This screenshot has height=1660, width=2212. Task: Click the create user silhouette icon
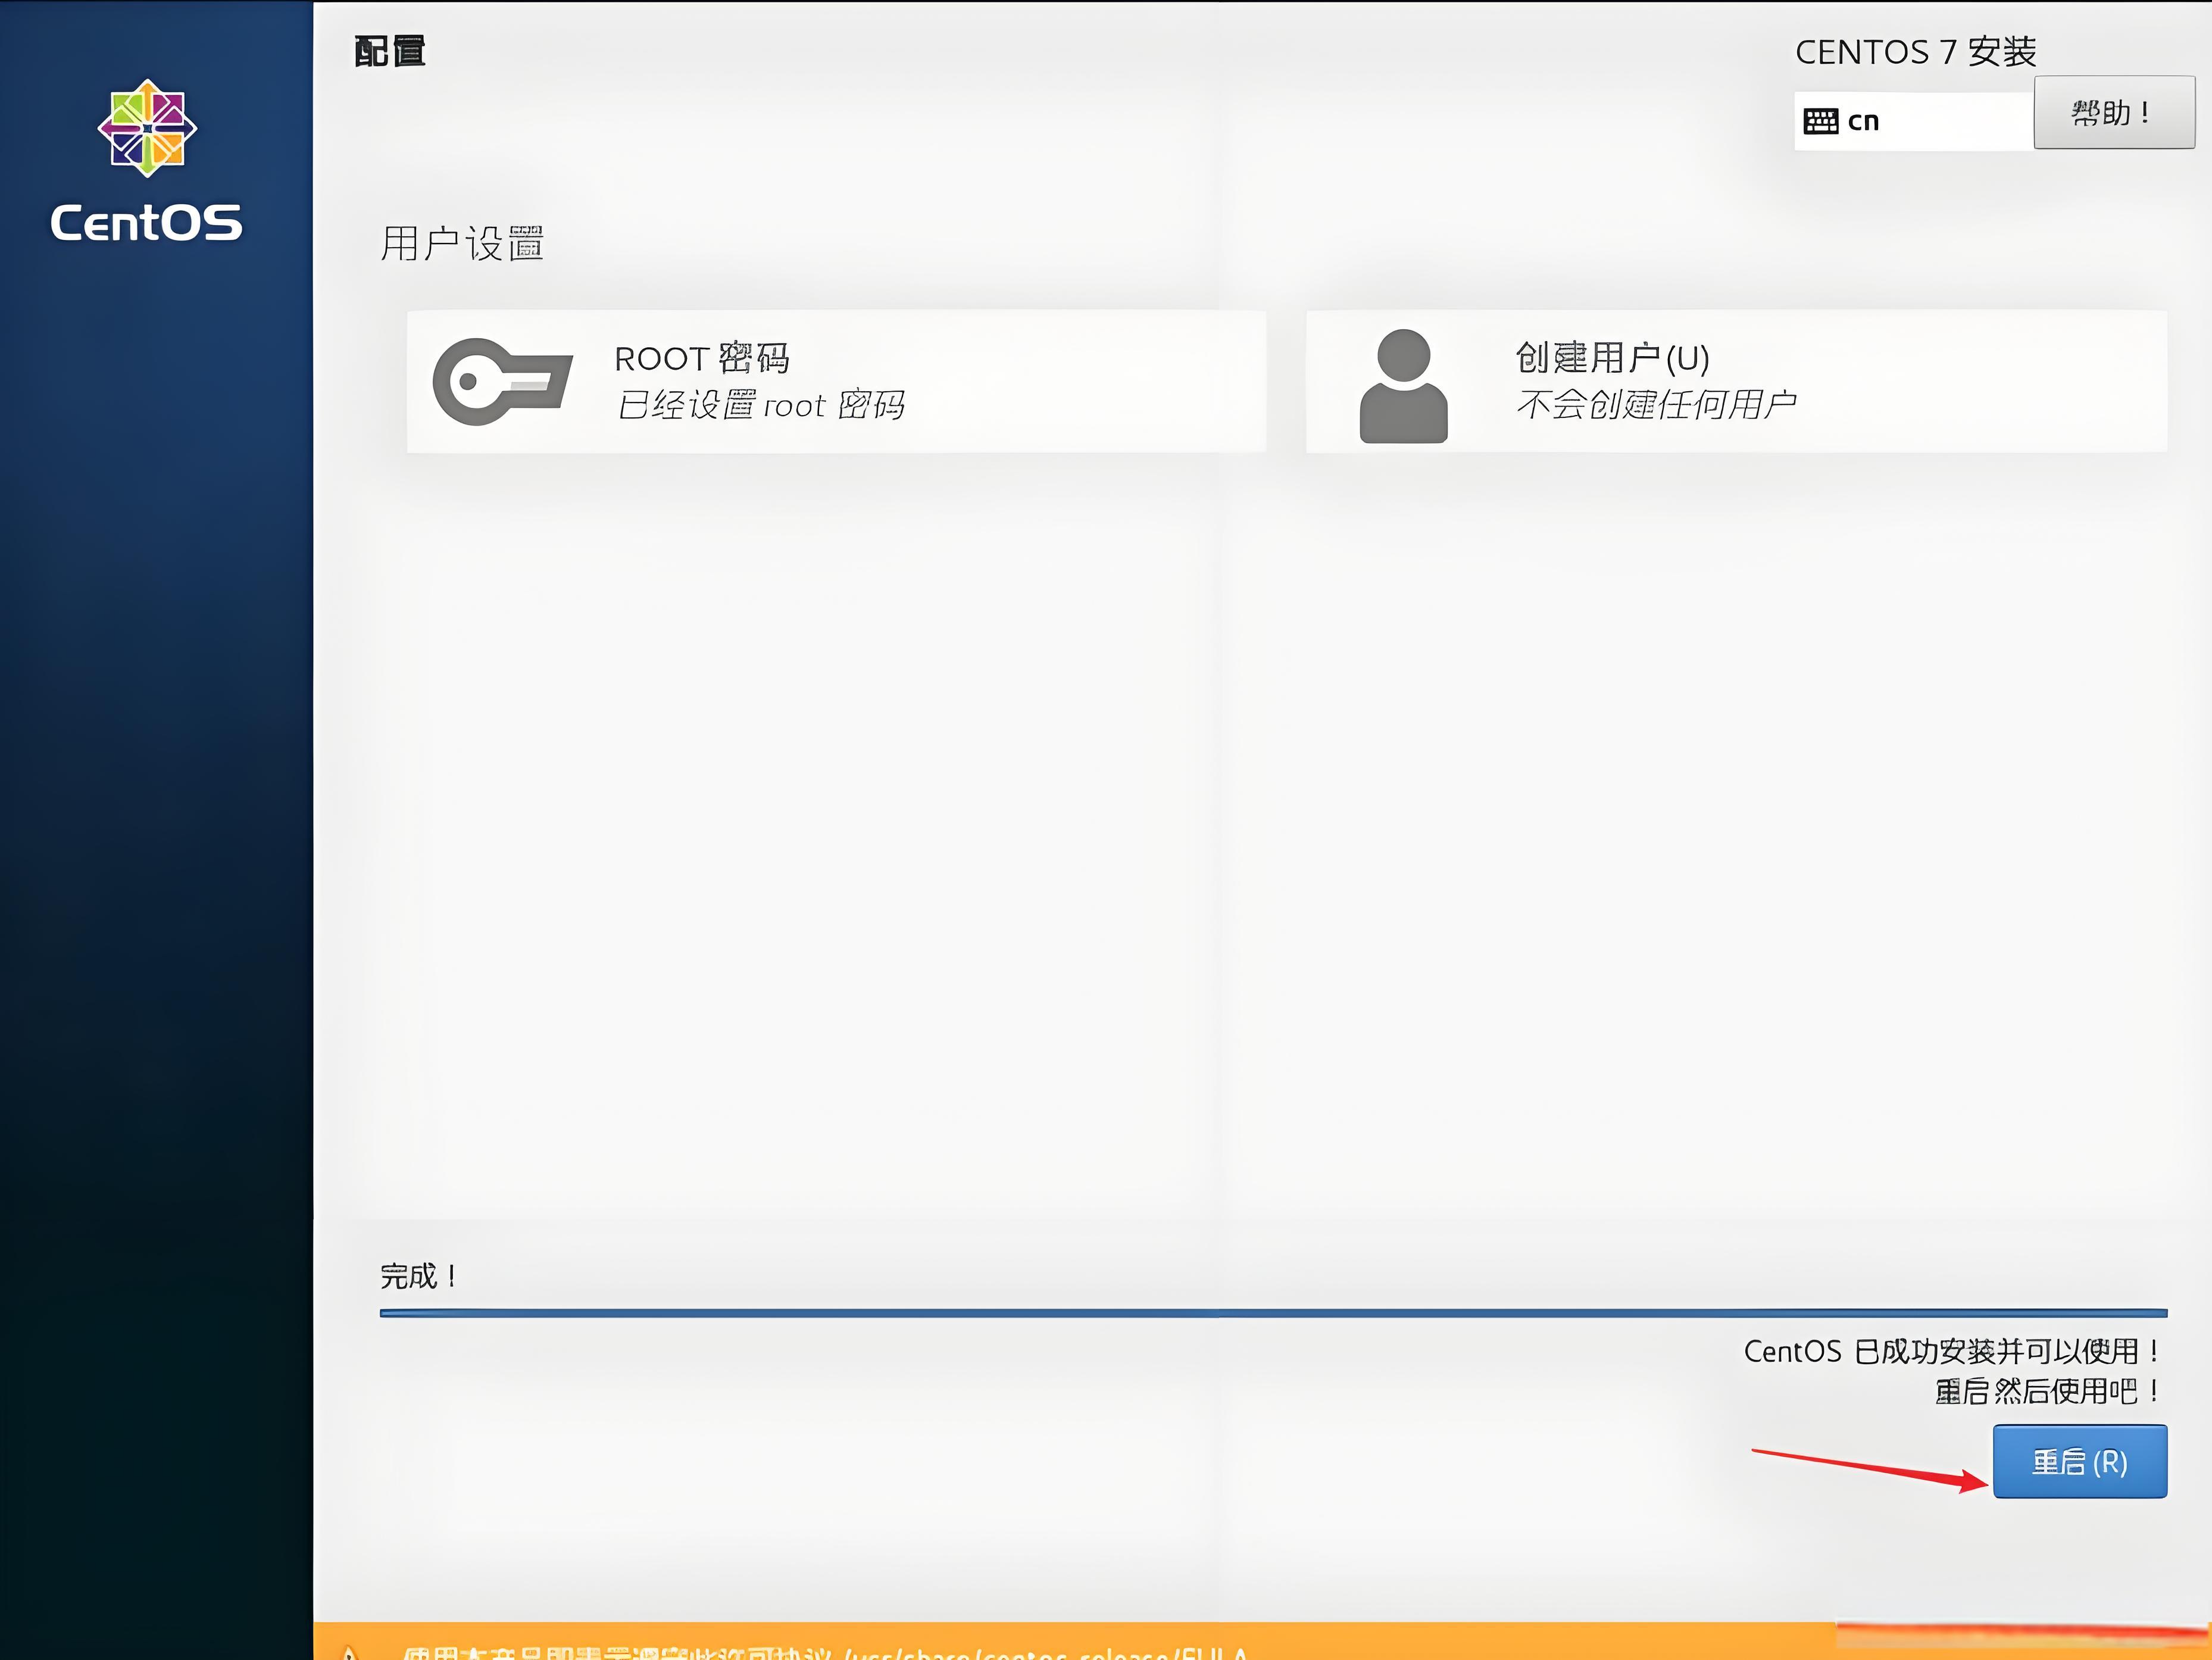tap(1403, 385)
